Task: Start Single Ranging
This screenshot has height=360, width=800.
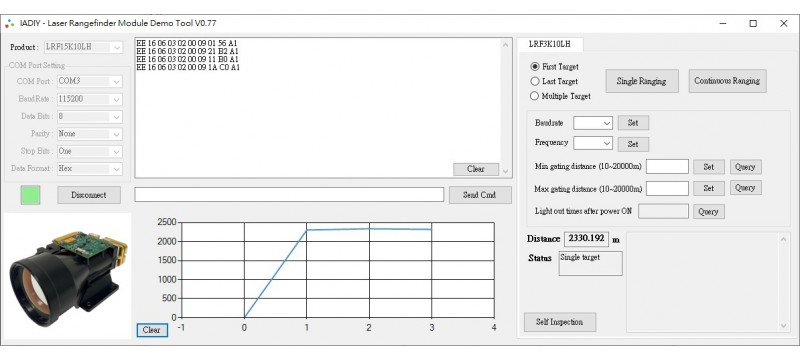Action: point(641,81)
